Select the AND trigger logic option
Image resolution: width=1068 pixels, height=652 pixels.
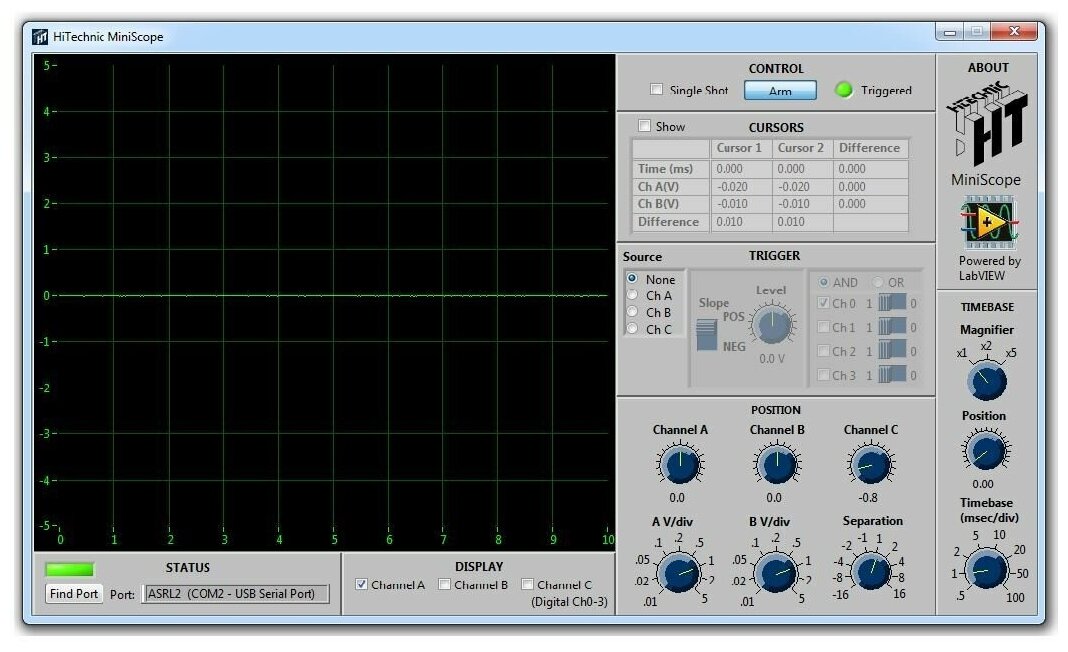tap(823, 282)
